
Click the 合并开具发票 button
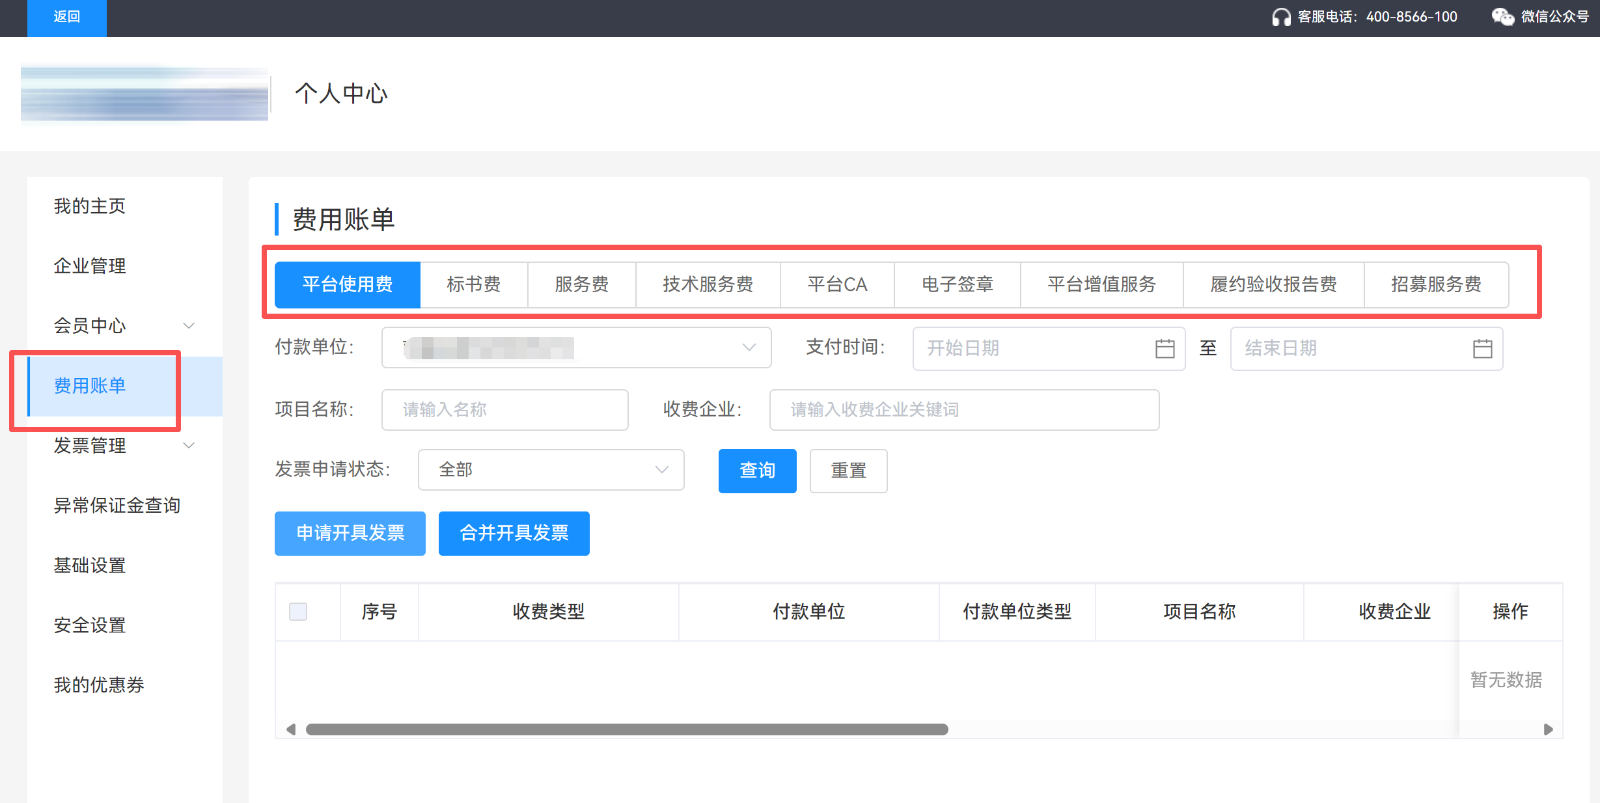tap(514, 534)
